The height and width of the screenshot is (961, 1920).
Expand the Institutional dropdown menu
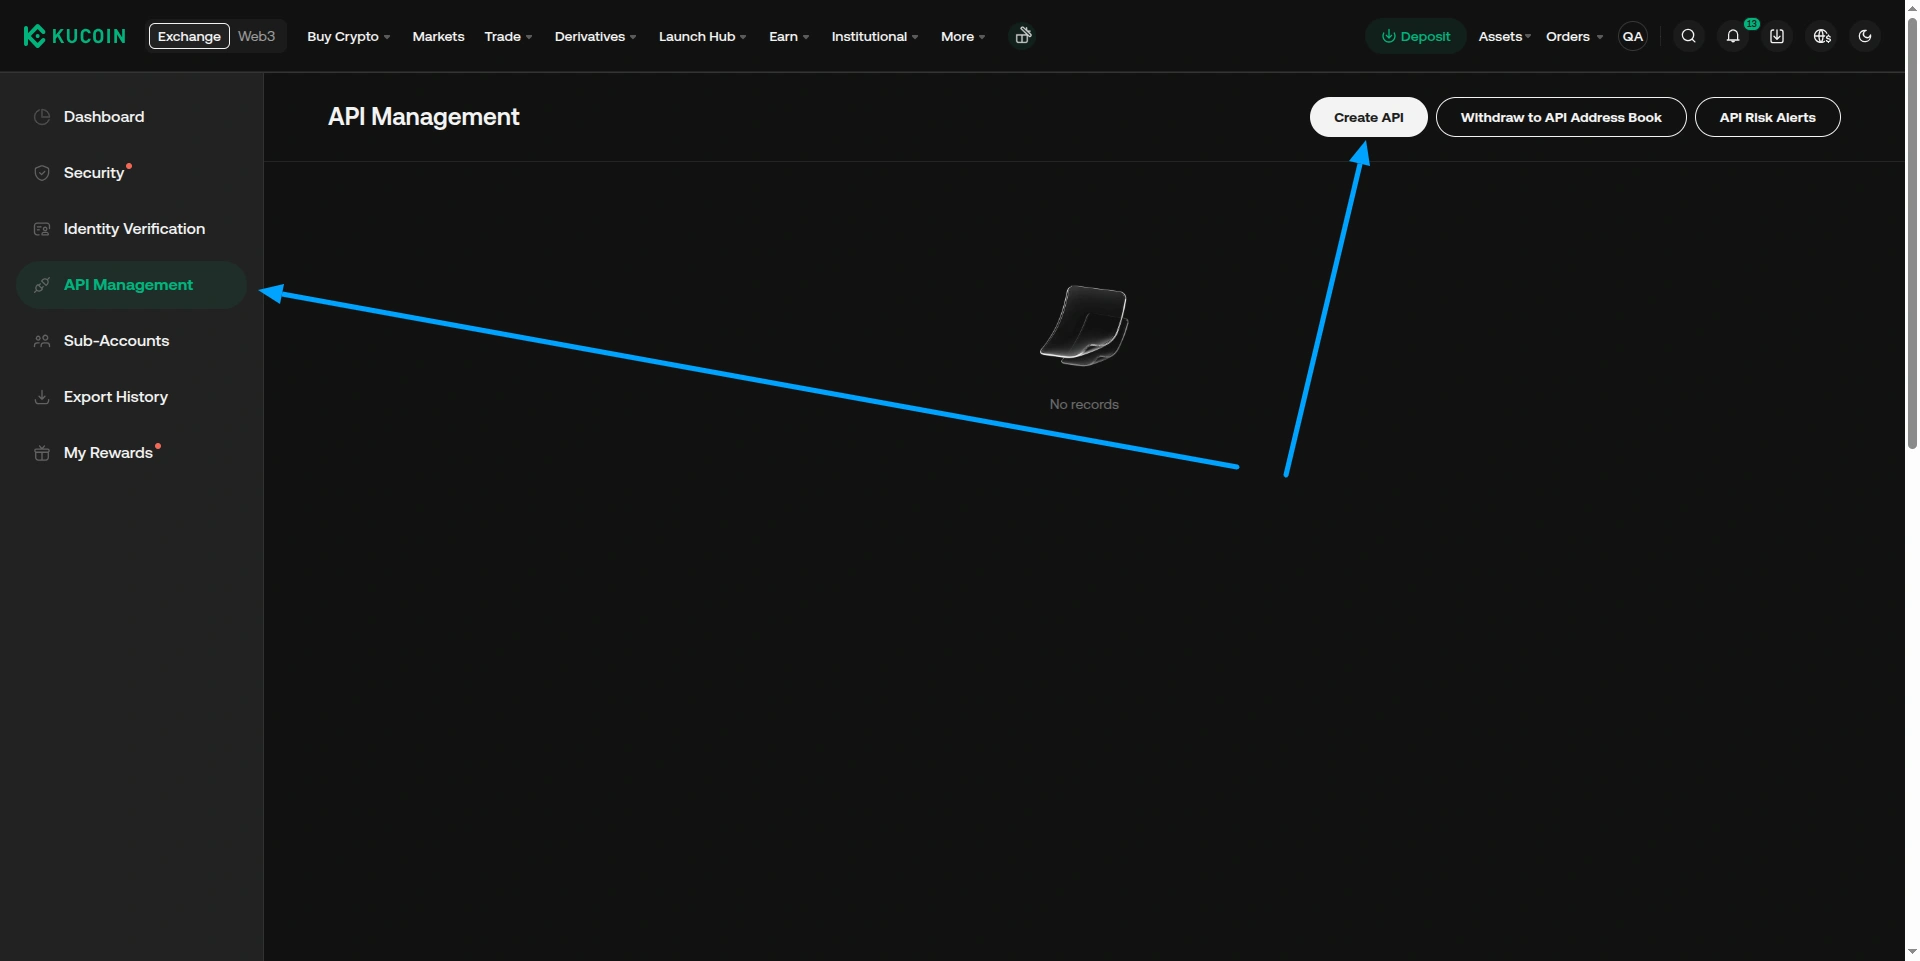coord(874,36)
